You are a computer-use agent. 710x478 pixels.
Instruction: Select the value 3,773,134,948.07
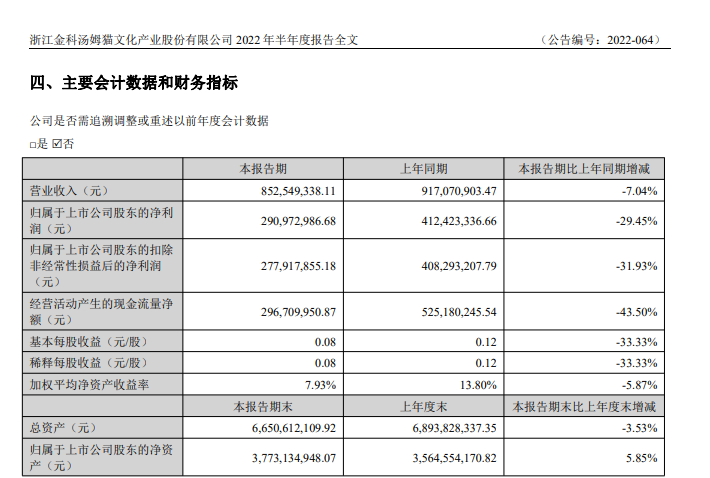(294, 458)
